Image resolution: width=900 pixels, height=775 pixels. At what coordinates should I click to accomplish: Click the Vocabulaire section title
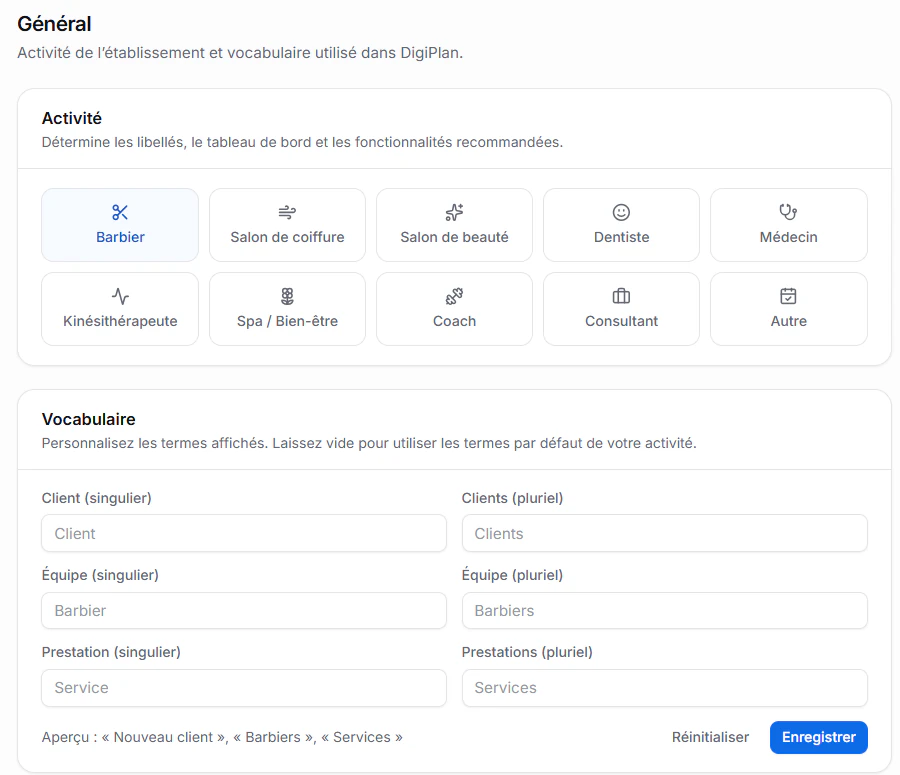click(88, 419)
